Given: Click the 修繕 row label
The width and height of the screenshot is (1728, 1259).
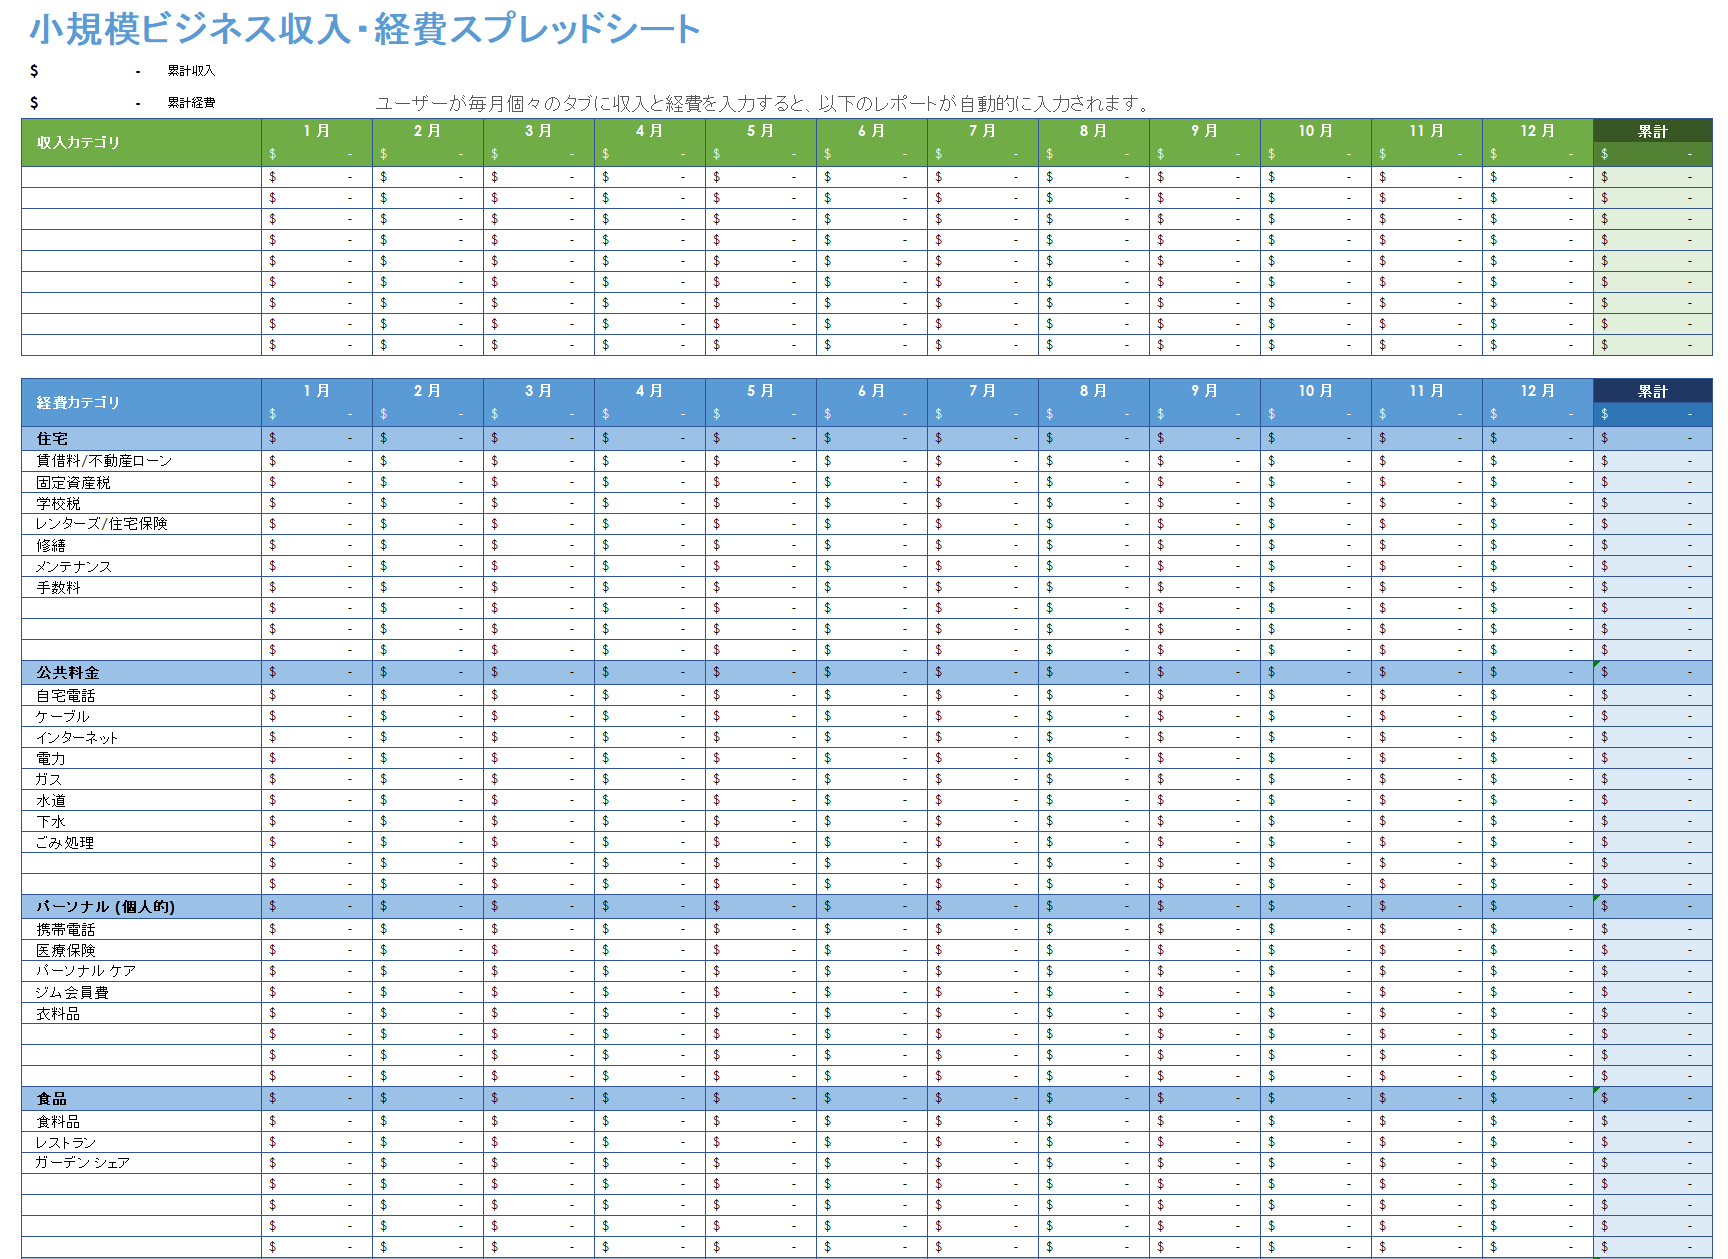Looking at the screenshot, I should click(x=51, y=545).
